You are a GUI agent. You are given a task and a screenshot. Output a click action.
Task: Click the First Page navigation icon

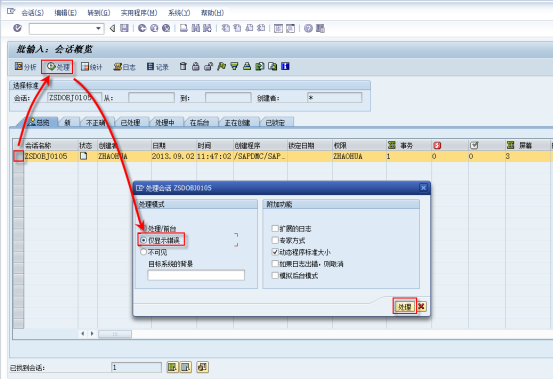225,28
